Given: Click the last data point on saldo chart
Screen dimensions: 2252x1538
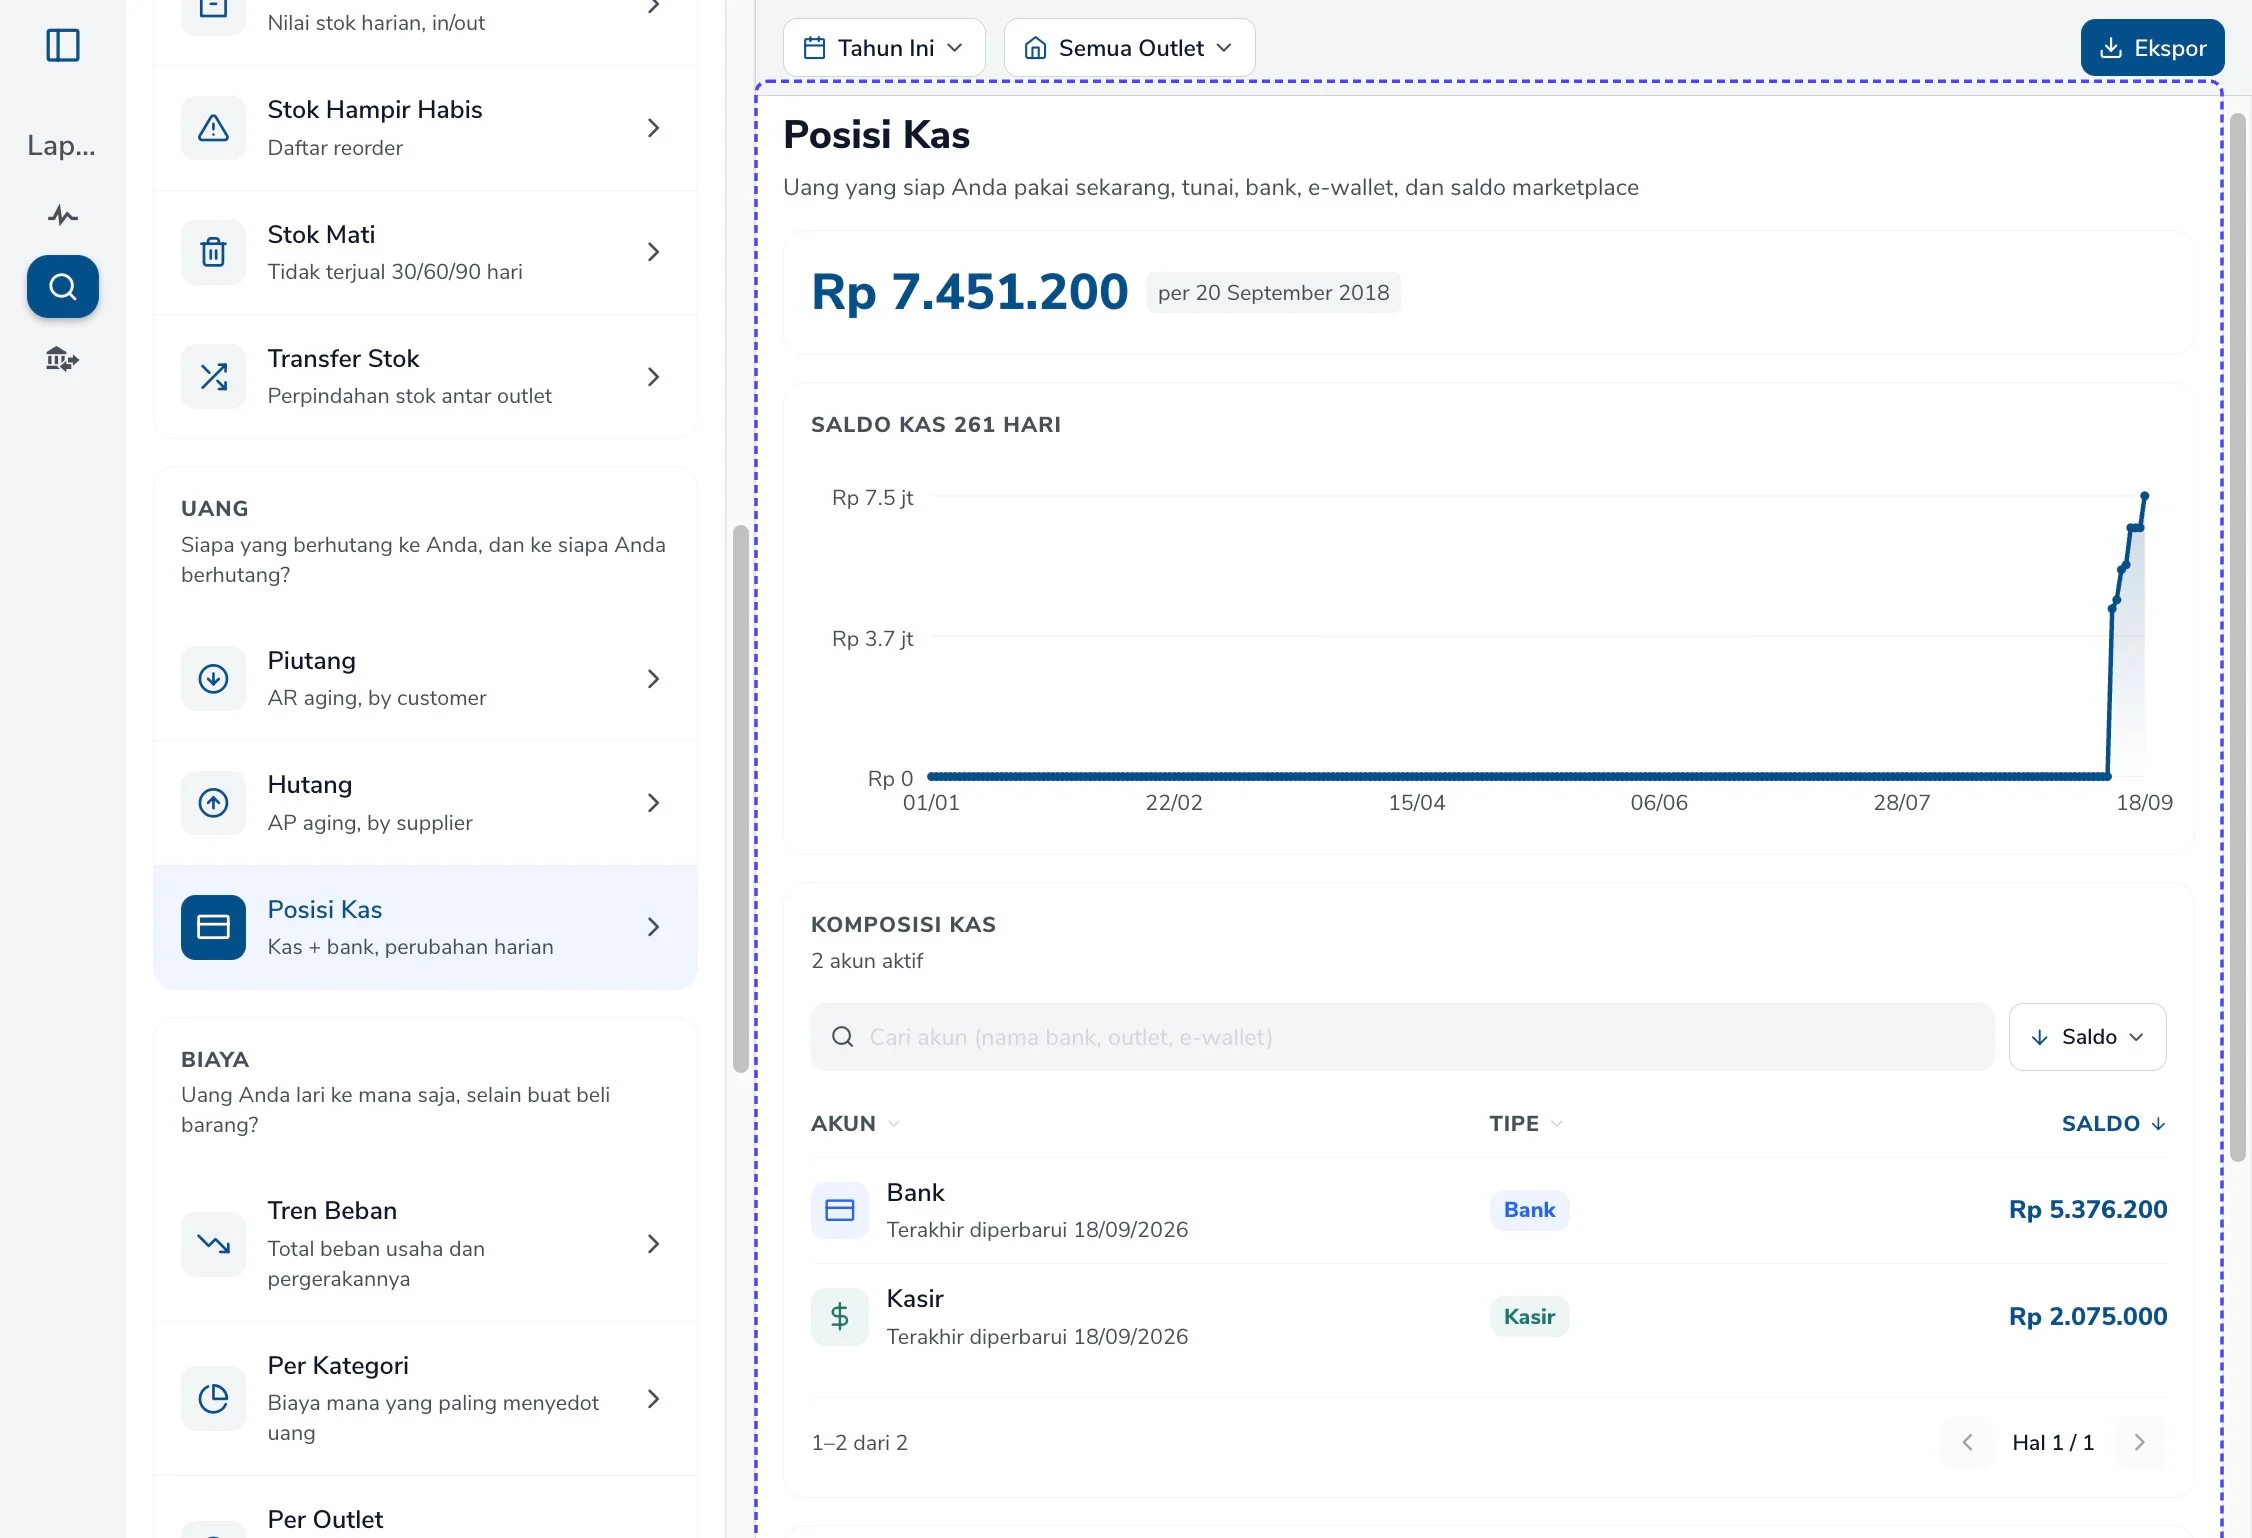Looking at the screenshot, I should pyautogui.click(x=2144, y=496).
